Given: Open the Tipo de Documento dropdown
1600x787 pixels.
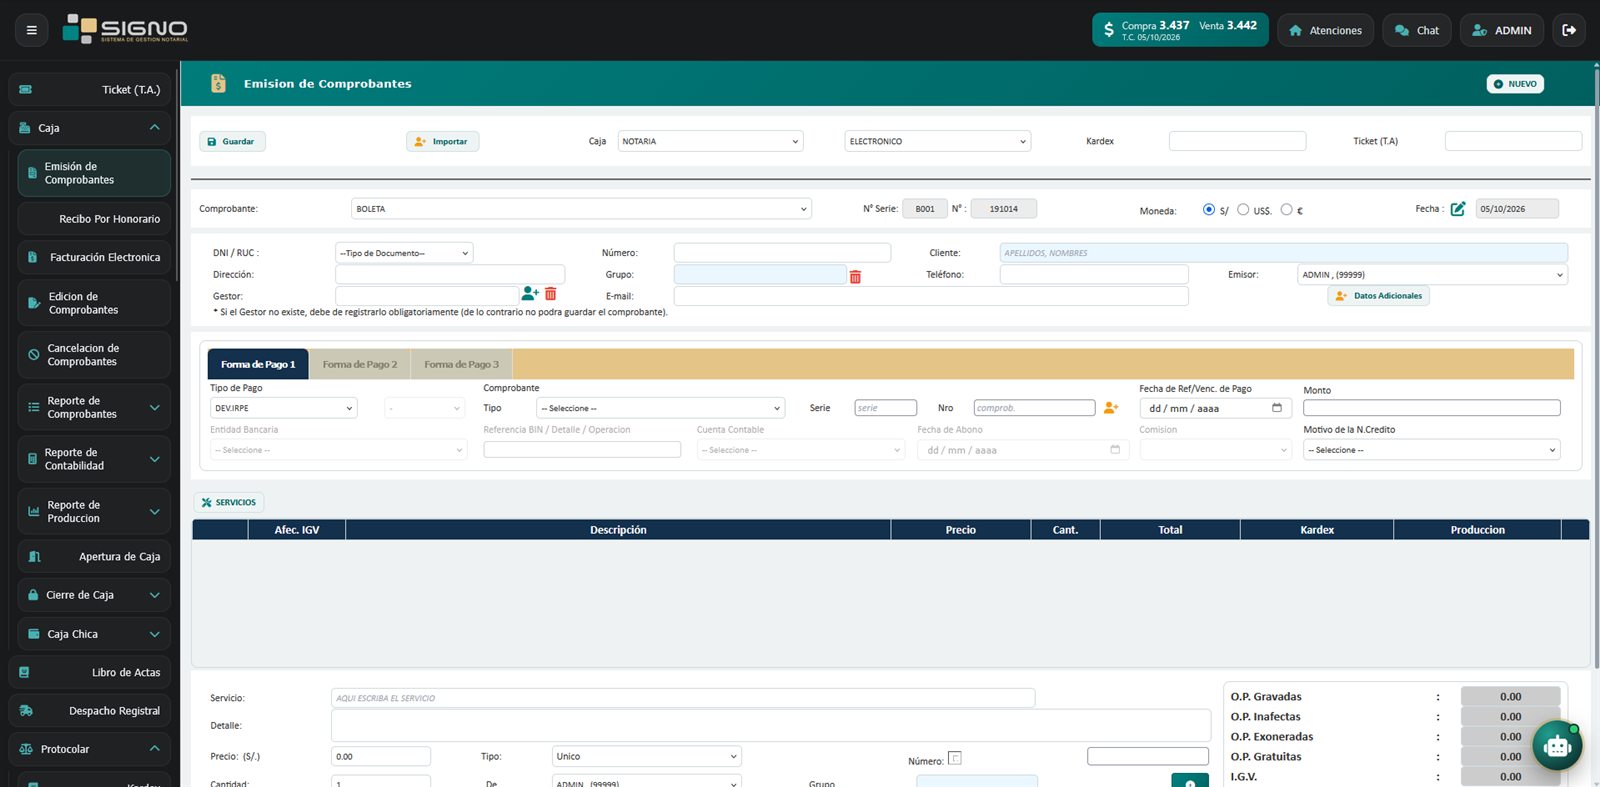Looking at the screenshot, I should pos(404,253).
